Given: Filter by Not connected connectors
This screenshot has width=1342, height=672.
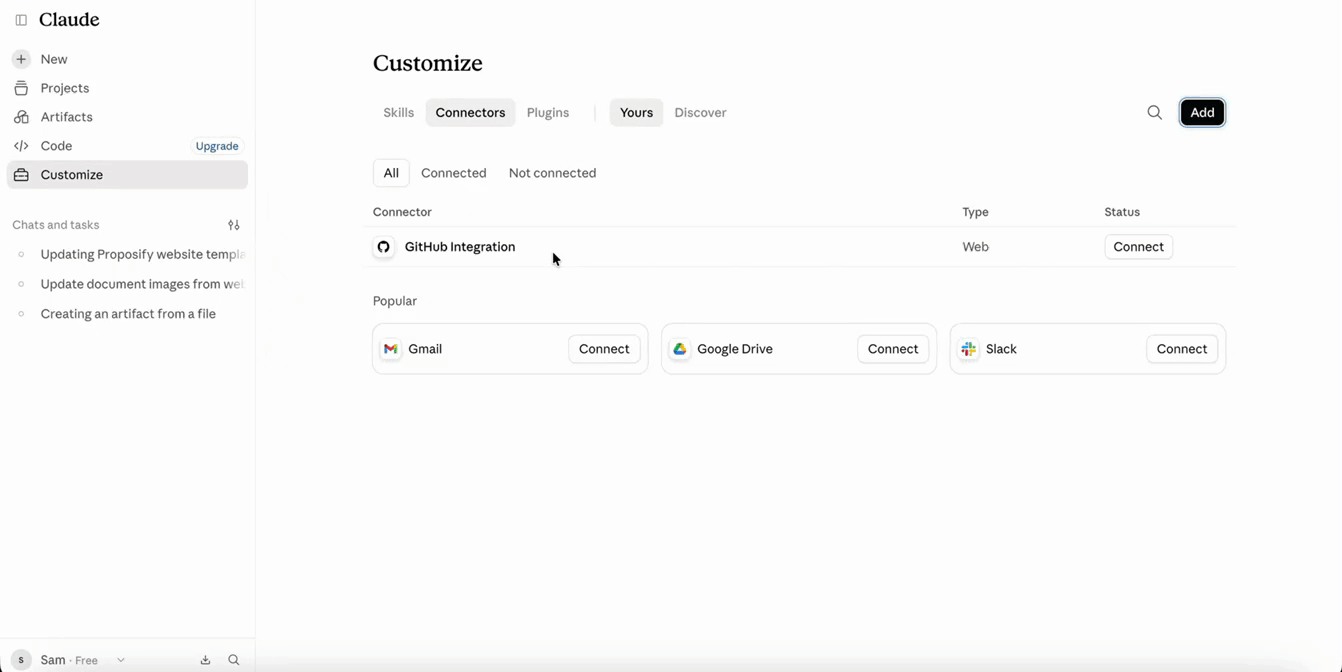Looking at the screenshot, I should click(x=552, y=173).
